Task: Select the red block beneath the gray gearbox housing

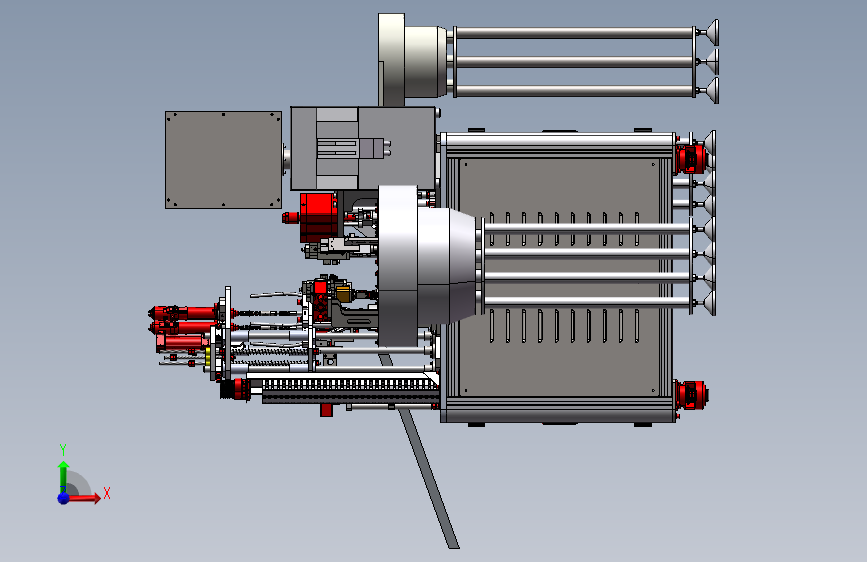Action: click(319, 217)
